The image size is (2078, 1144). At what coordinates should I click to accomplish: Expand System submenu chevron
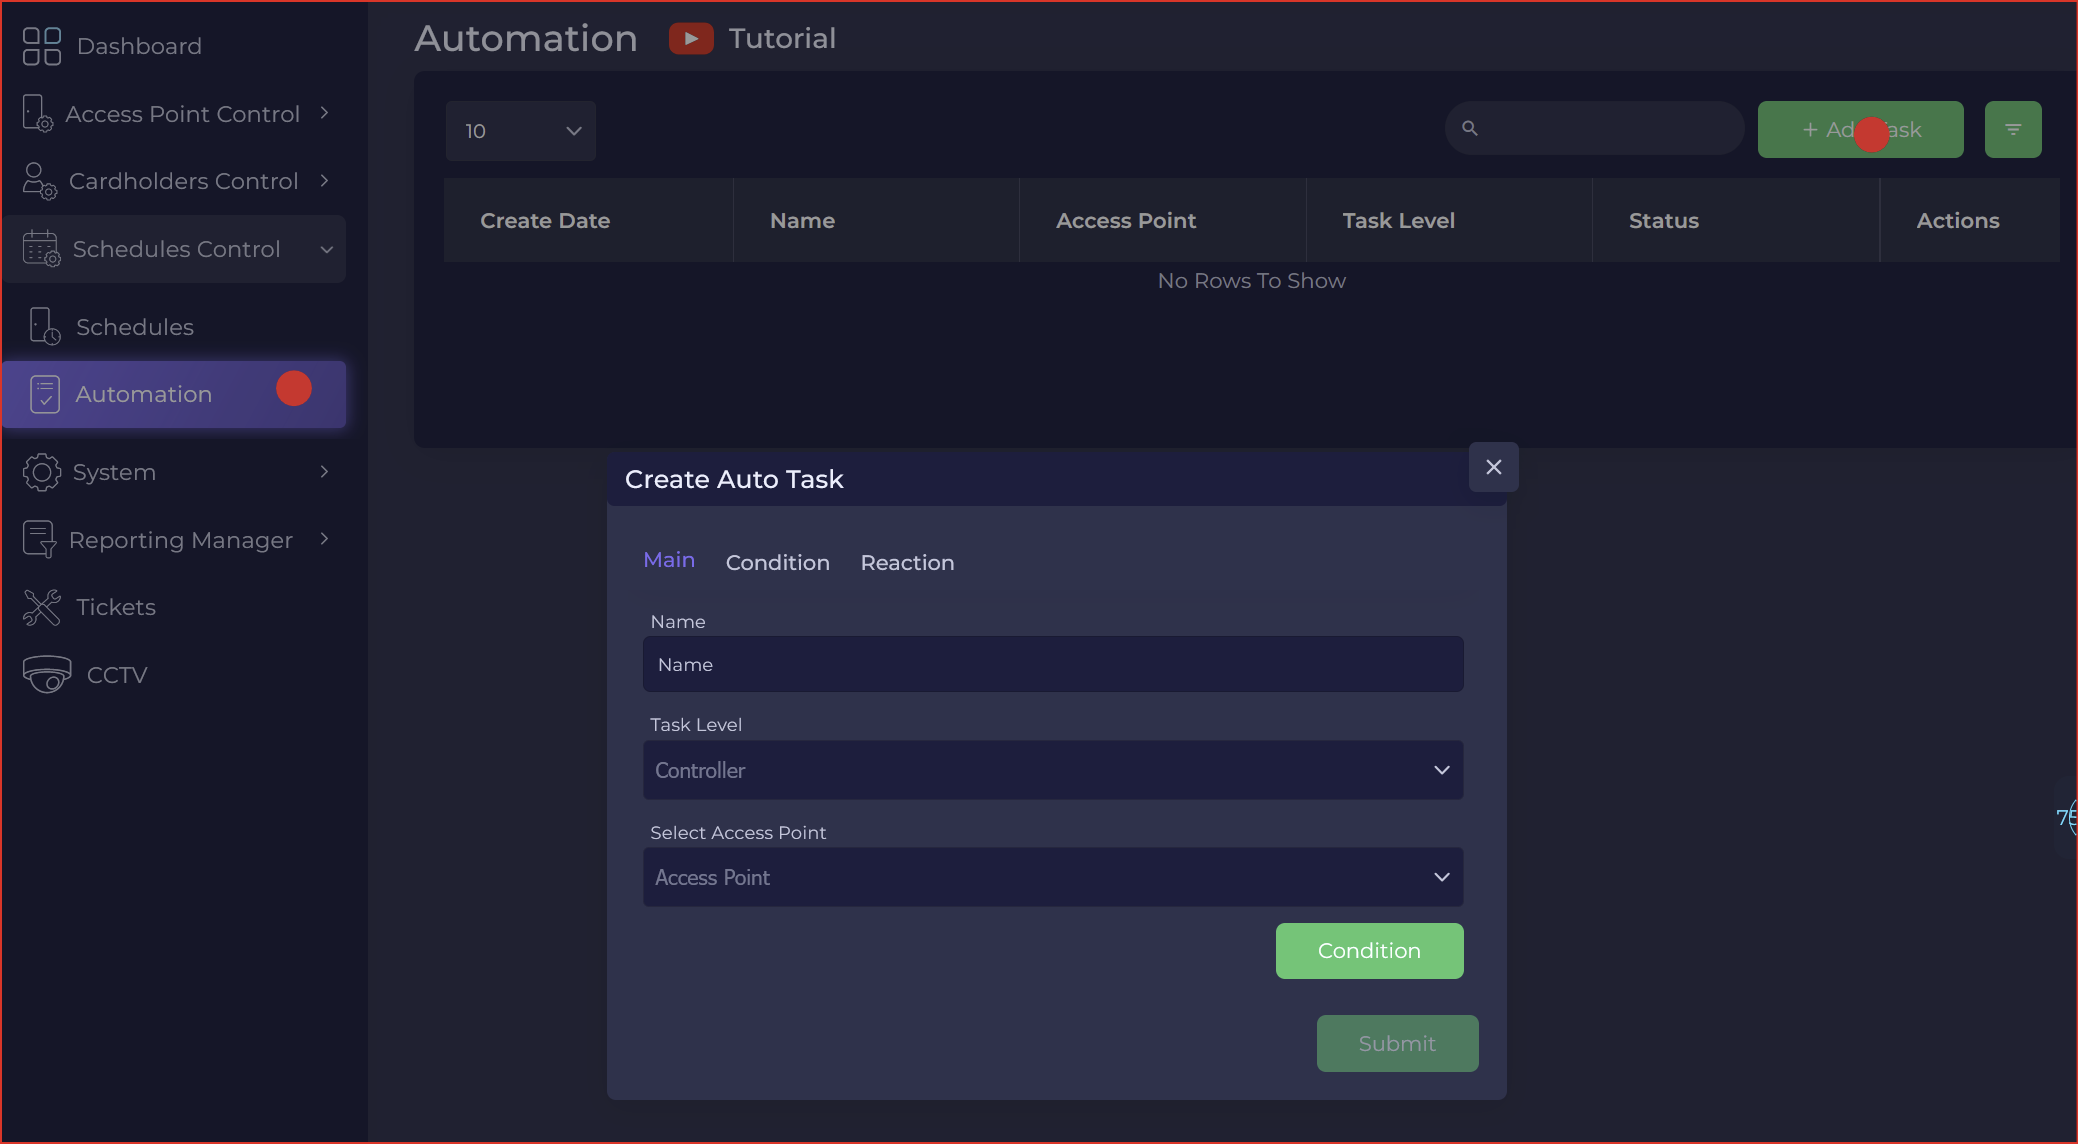click(x=325, y=472)
